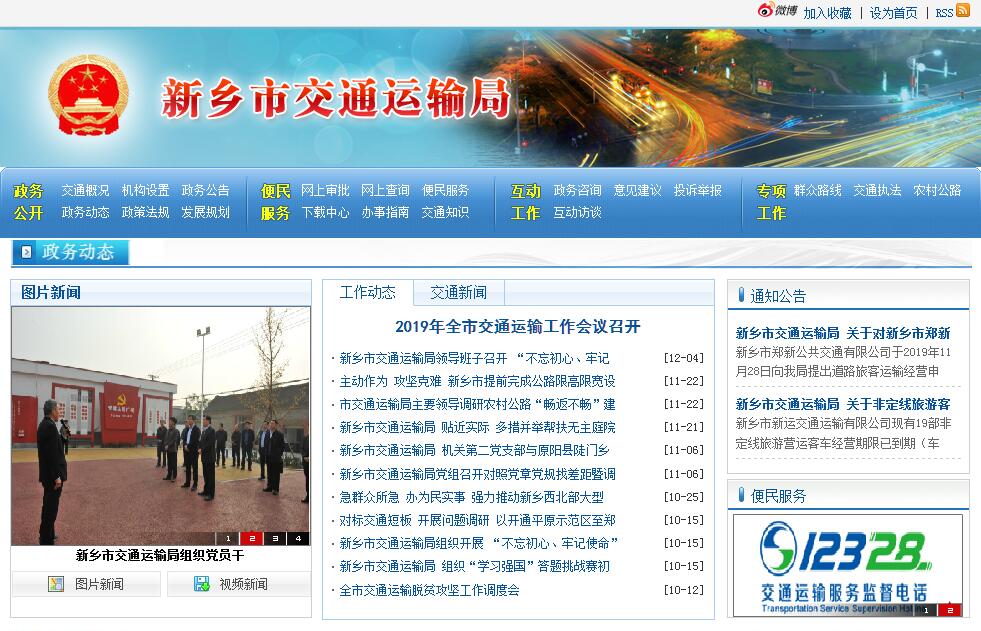Go to 农村公路 menu item

[x=937, y=190]
